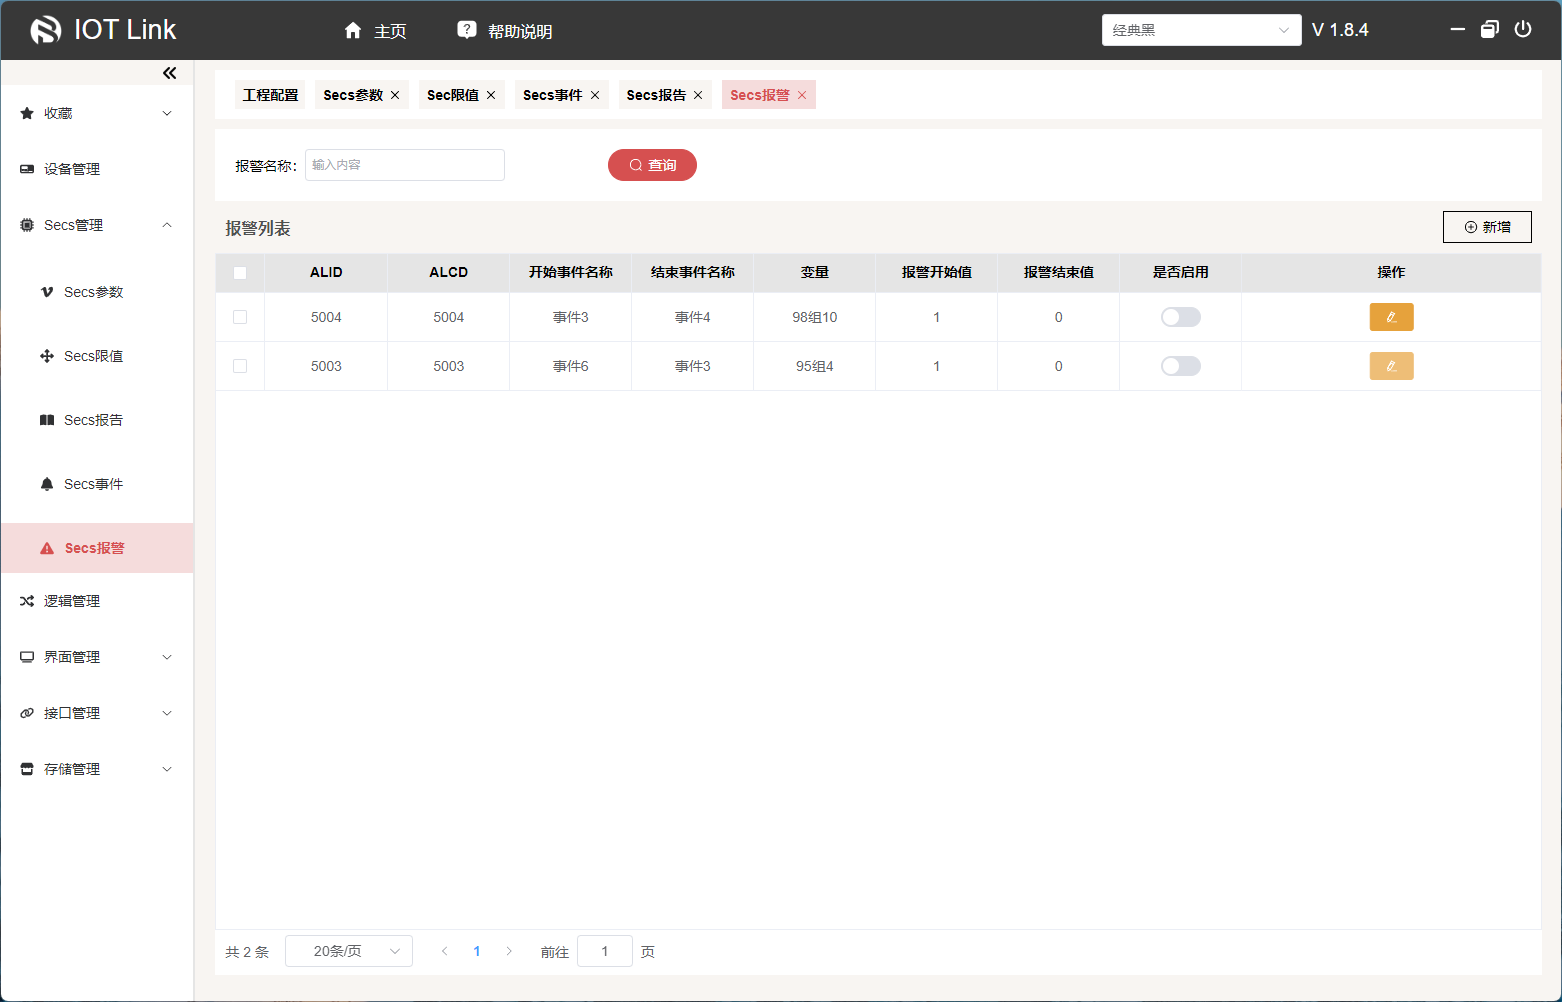
Task: Click the restore window icon
Action: pos(1490,29)
